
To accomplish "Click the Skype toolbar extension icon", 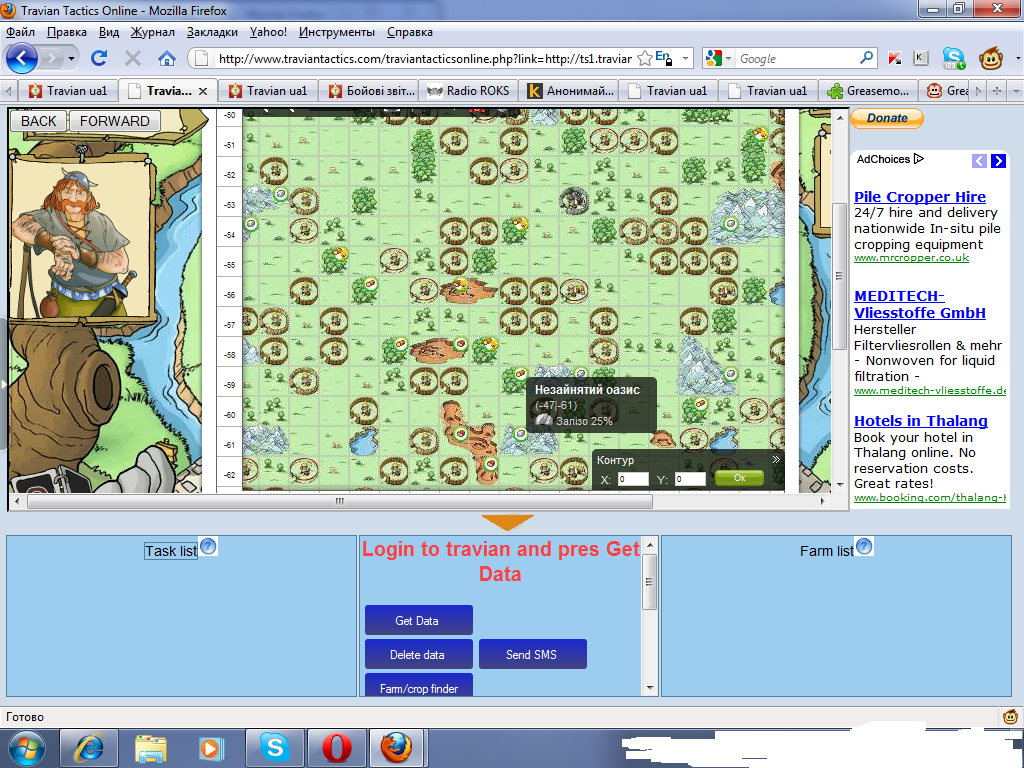I will click(x=953, y=59).
